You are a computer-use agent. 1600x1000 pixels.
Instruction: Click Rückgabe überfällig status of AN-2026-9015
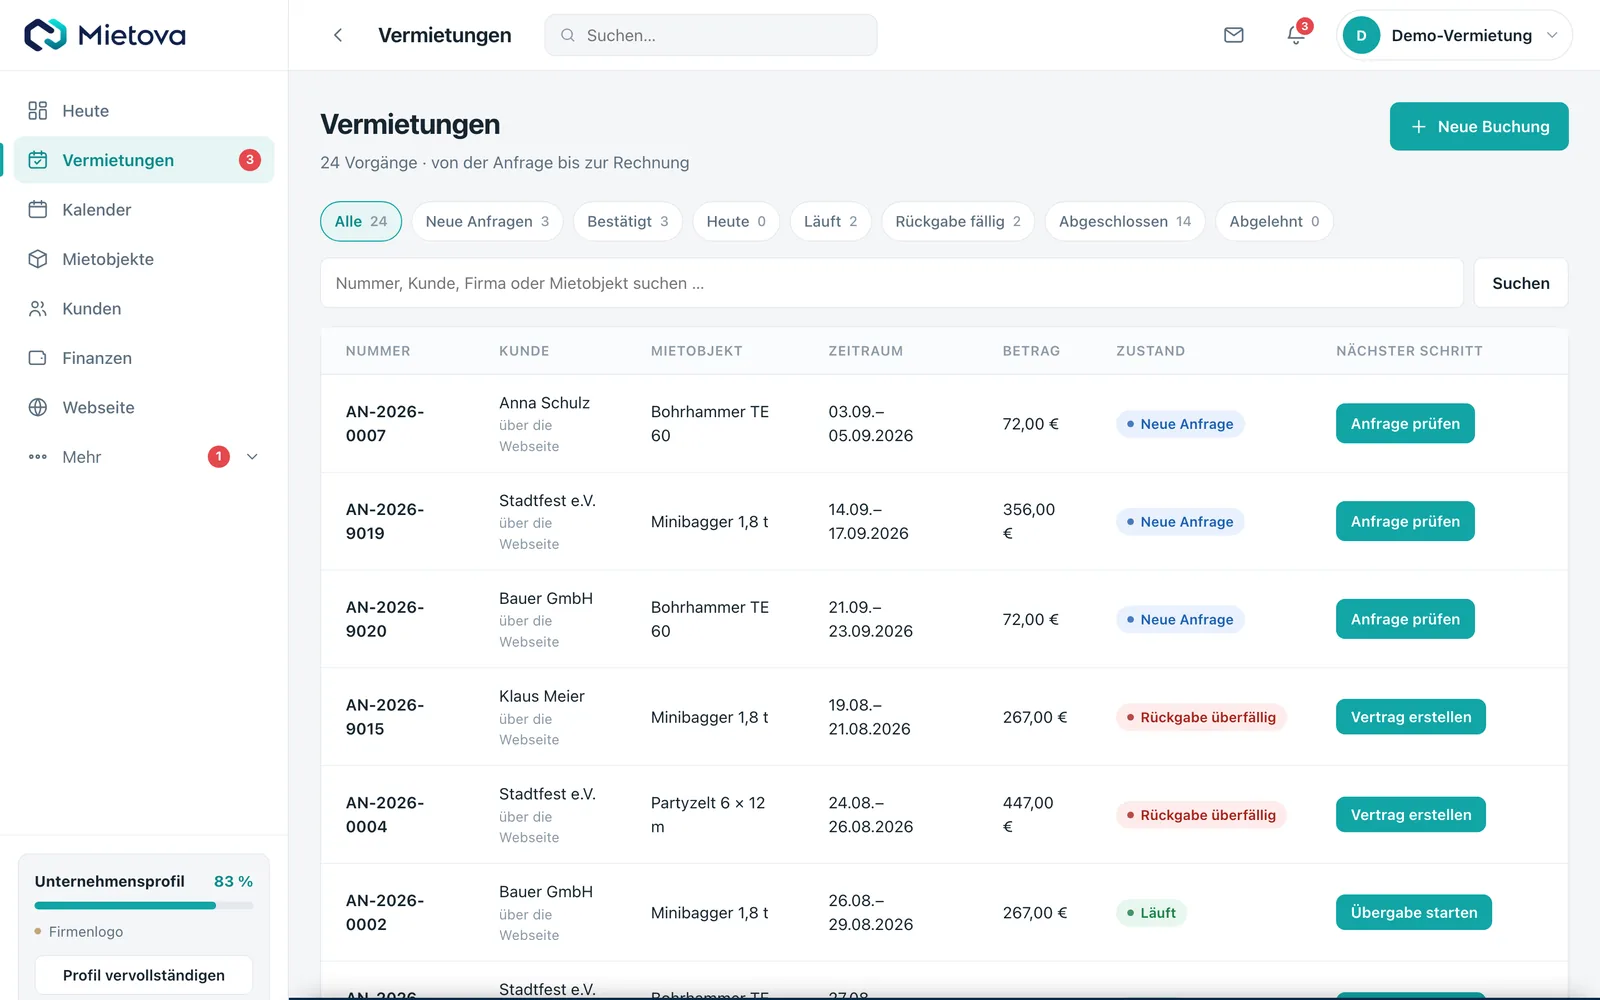coord(1201,718)
